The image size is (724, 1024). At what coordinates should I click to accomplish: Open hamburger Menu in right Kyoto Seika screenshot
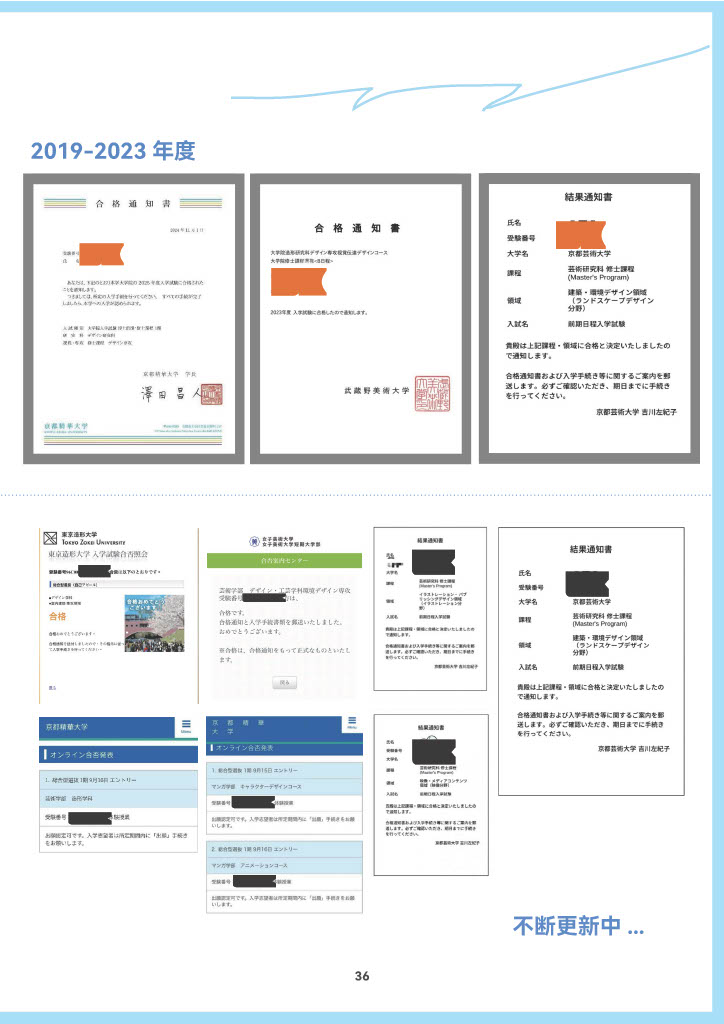[351, 723]
